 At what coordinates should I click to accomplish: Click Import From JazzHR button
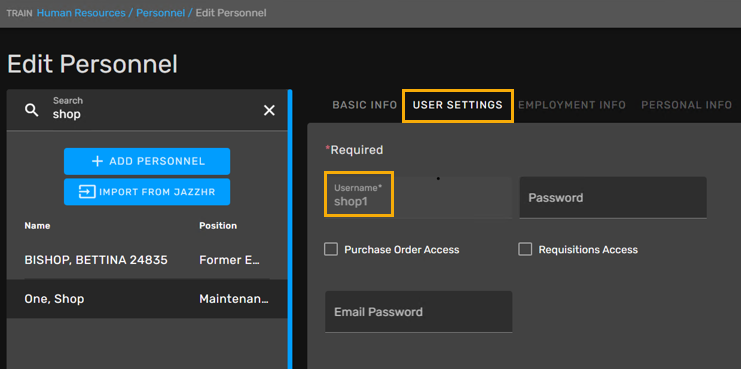pos(147,192)
